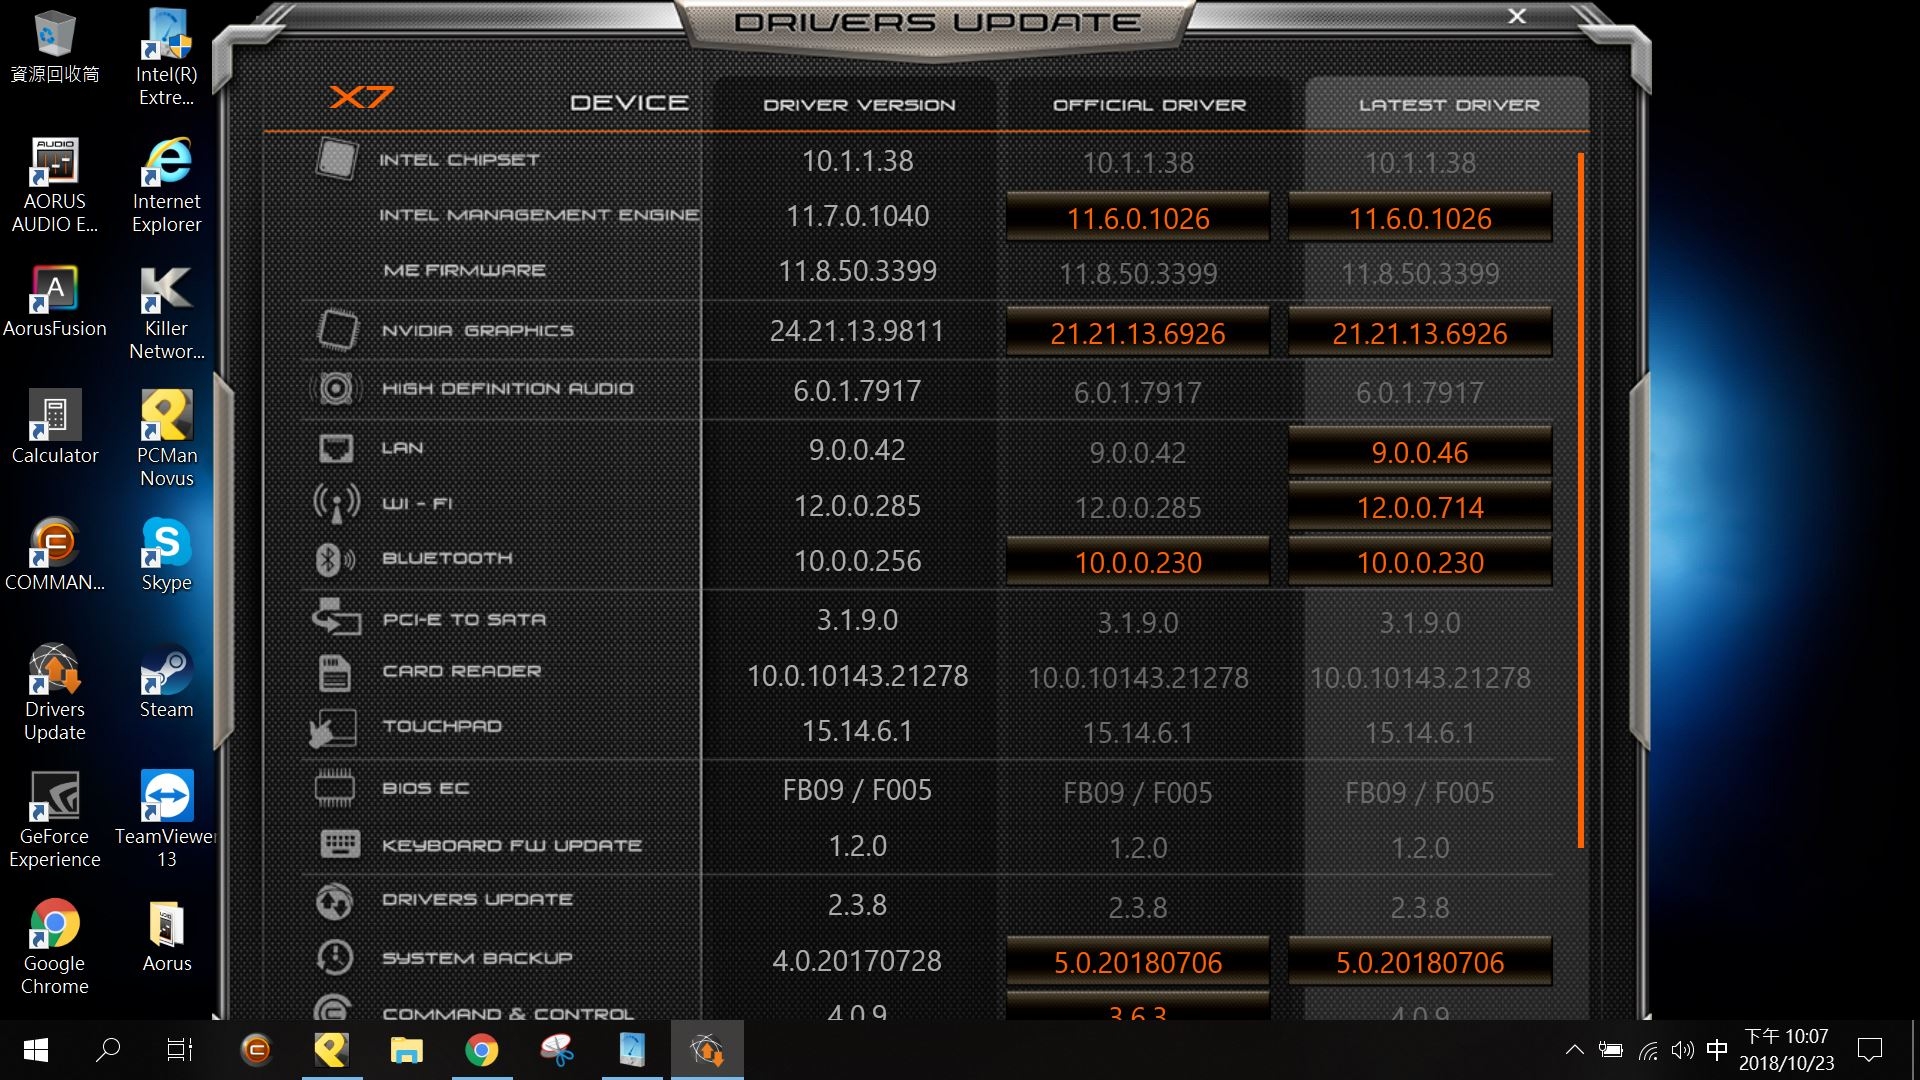Open taskbar search
Viewport: 1920px width, 1080px height.
[107, 1050]
